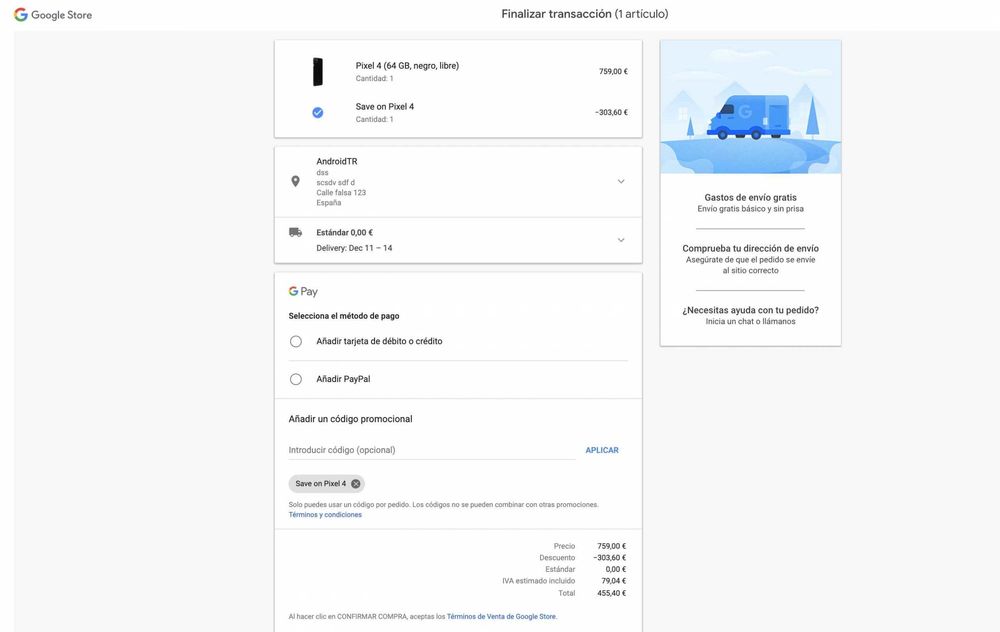Image resolution: width=1000 pixels, height=632 pixels.
Task: Click the Pixel 4 (64 GB, negro, libre) item
Action: point(407,66)
